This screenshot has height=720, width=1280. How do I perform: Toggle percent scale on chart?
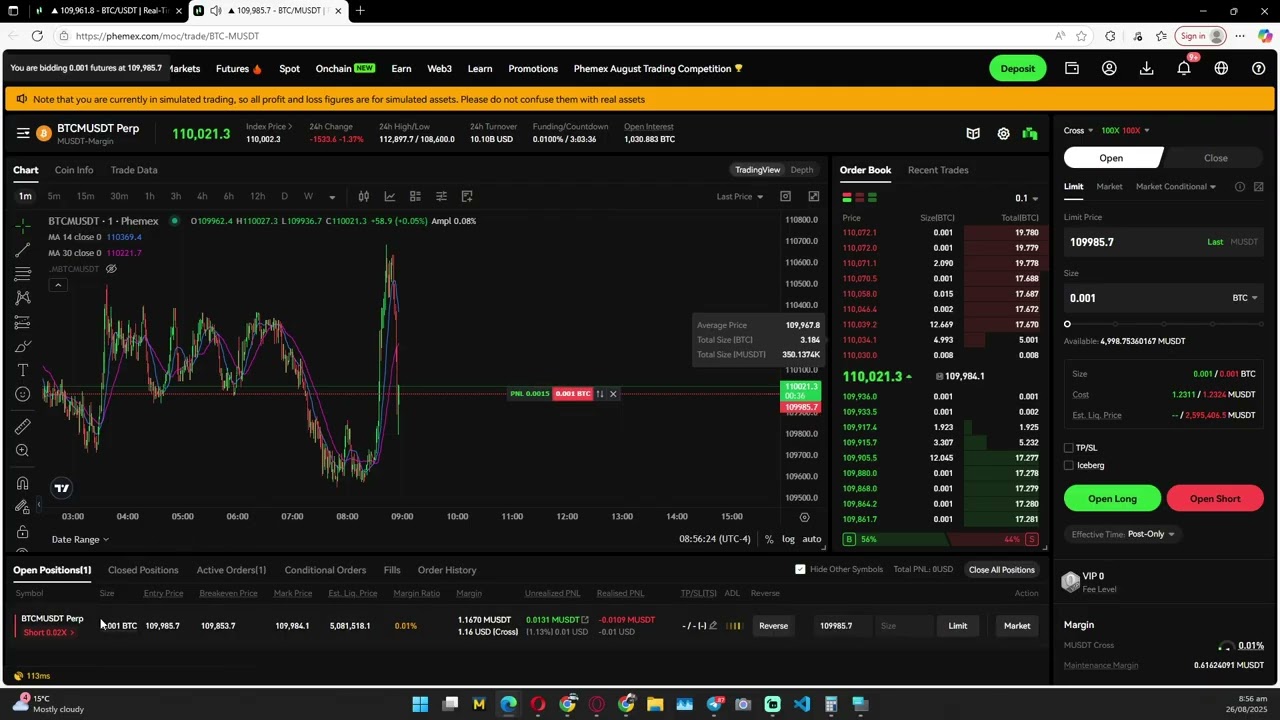tap(769, 539)
